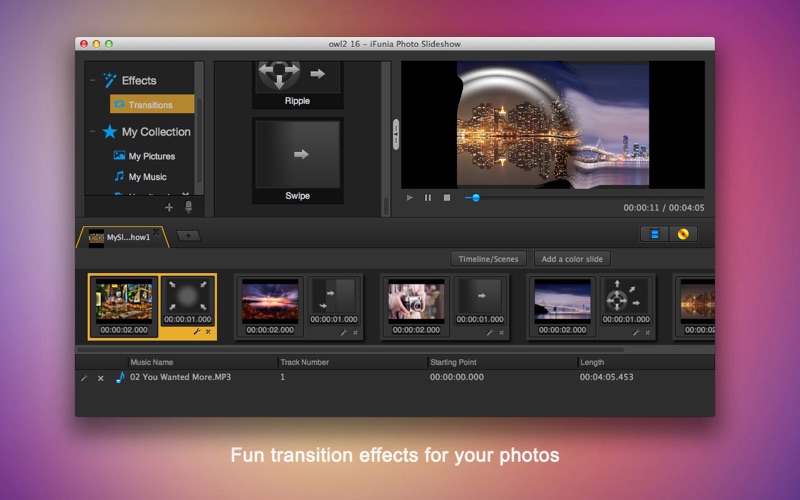This screenshot has height=500, width=800.
Task: Click the Track Number column header
Action: coord(305,362)
